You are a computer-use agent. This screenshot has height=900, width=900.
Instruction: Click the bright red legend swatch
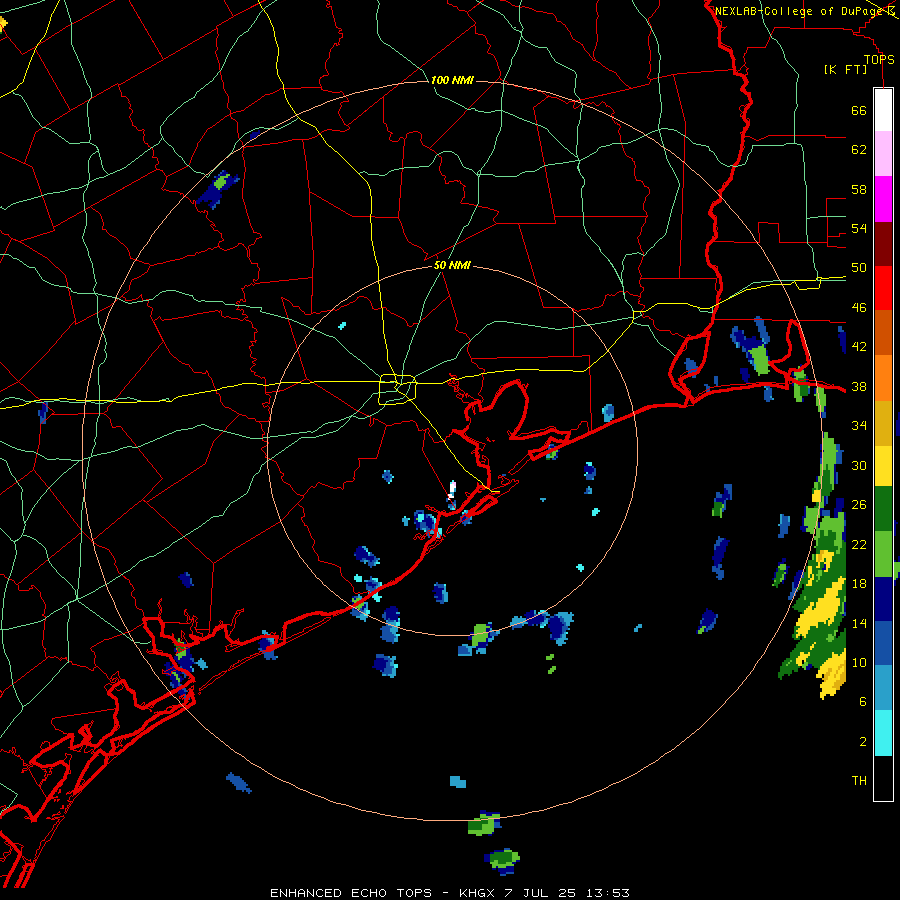point(883,288)
